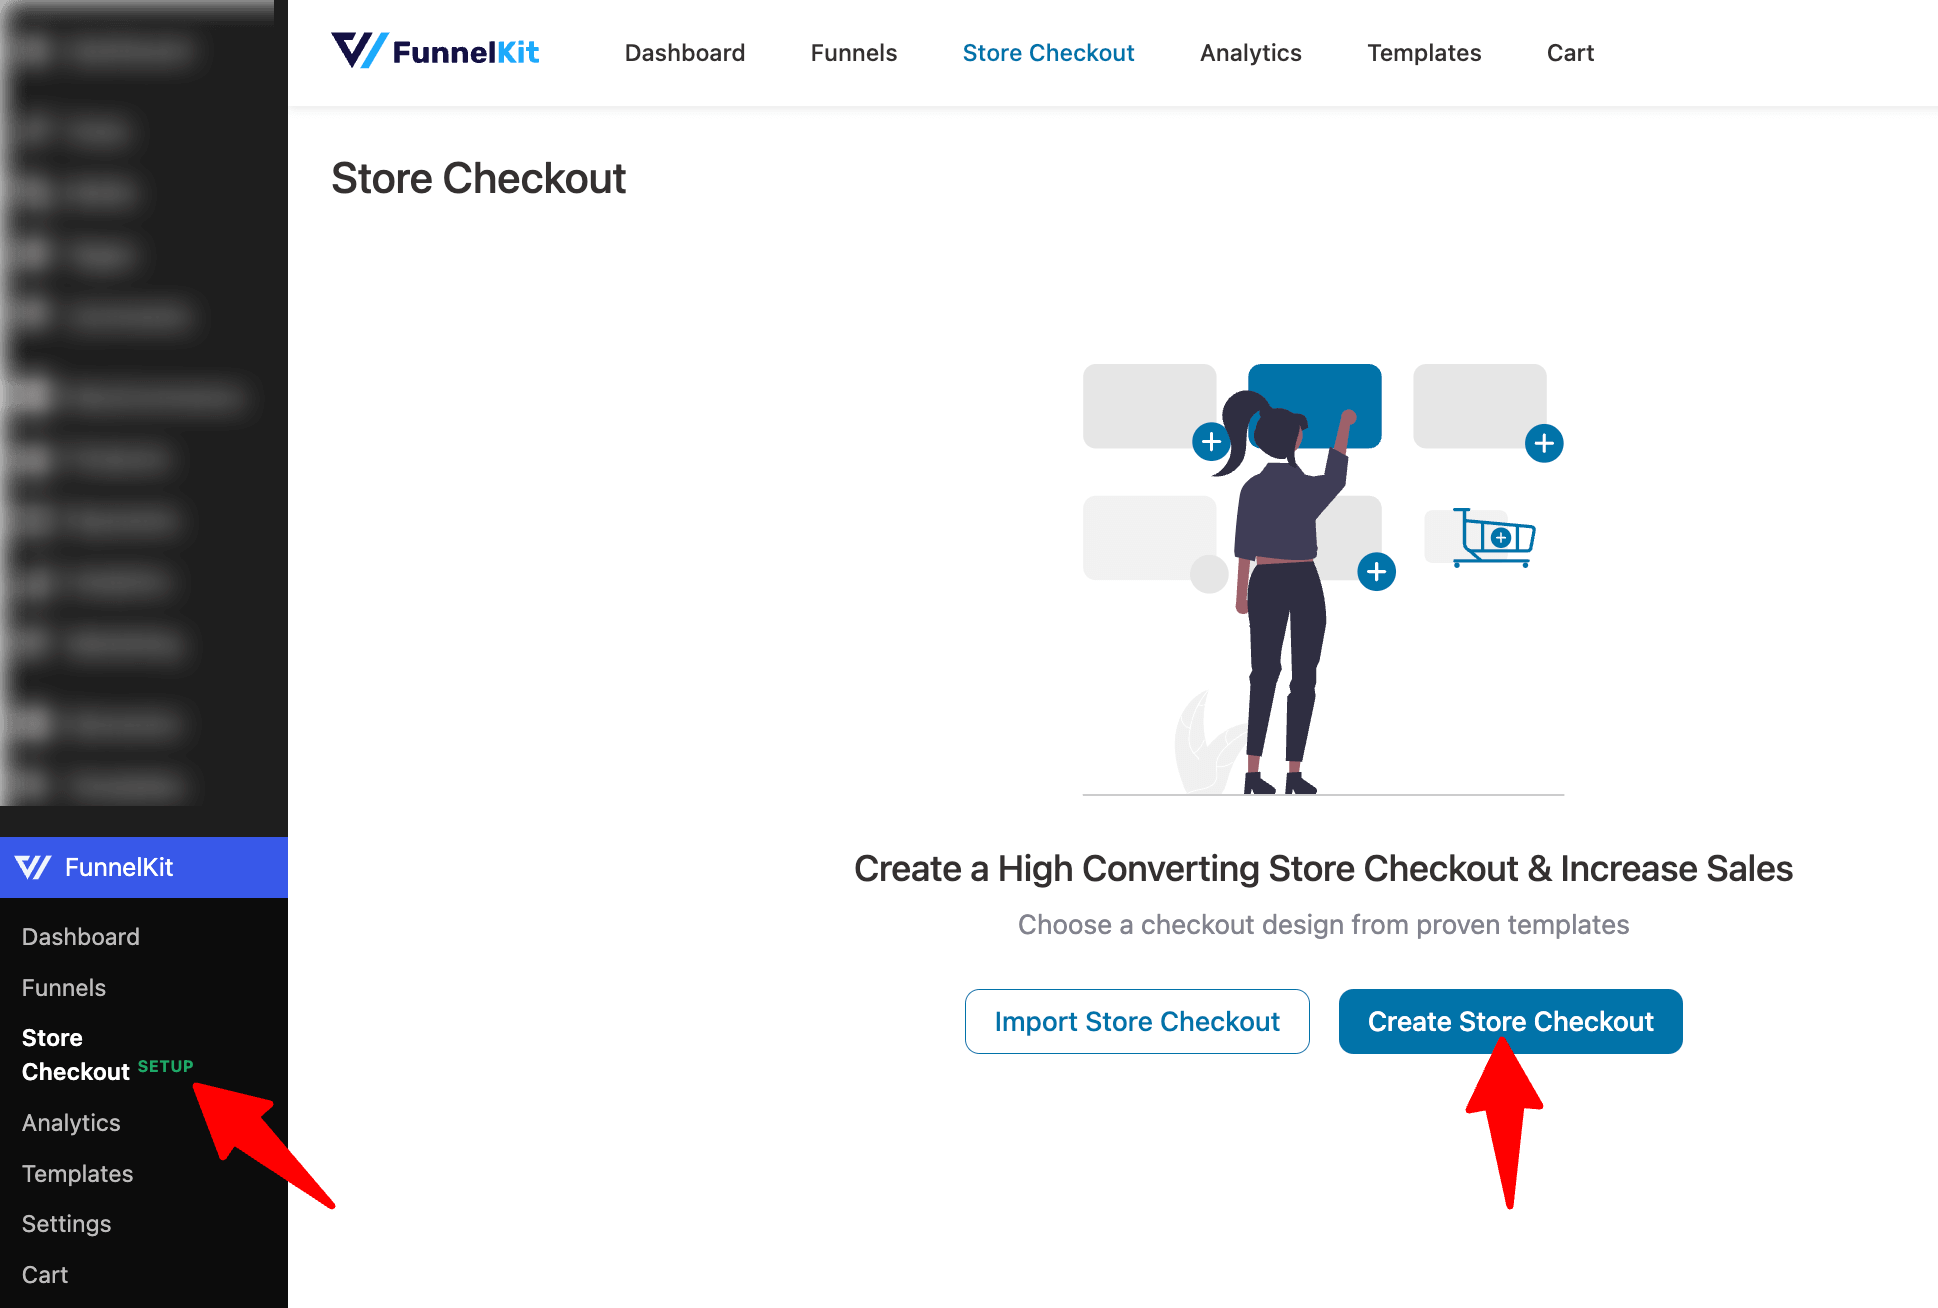Click the shopping cart illustration icon

pyautogui.click(x=1493, y=538)
